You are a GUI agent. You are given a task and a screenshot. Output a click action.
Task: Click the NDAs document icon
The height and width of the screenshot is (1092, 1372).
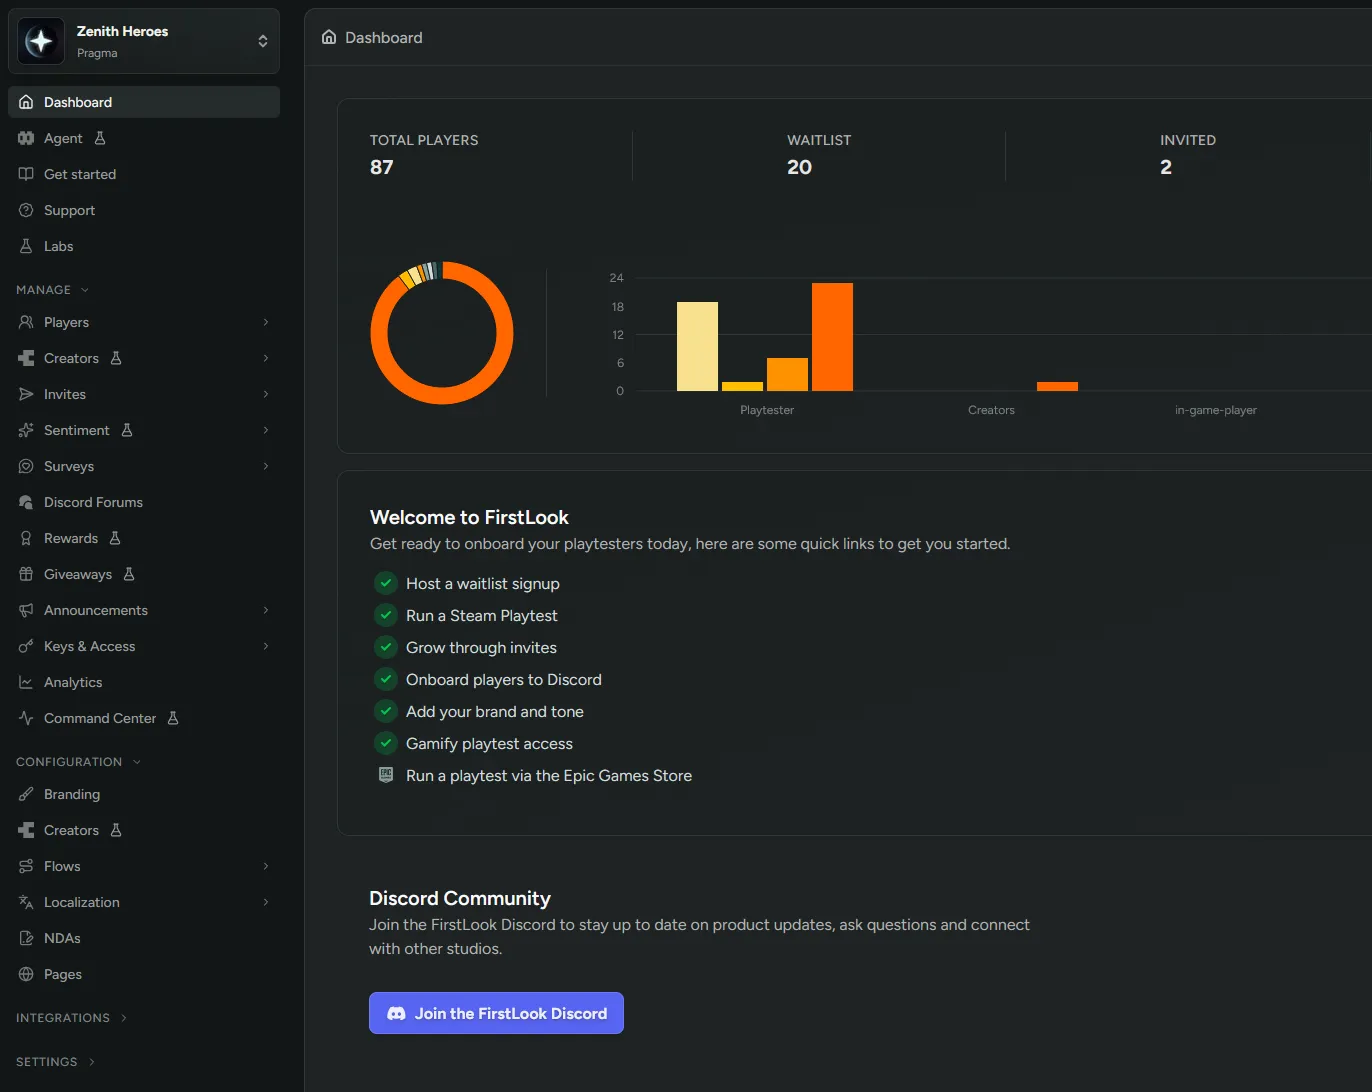26,938
